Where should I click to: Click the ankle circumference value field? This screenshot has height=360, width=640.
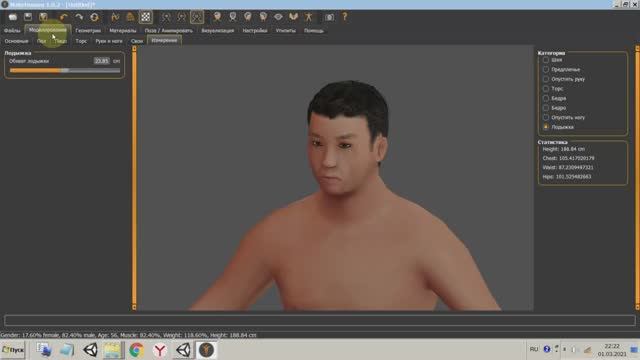(102, 61)
